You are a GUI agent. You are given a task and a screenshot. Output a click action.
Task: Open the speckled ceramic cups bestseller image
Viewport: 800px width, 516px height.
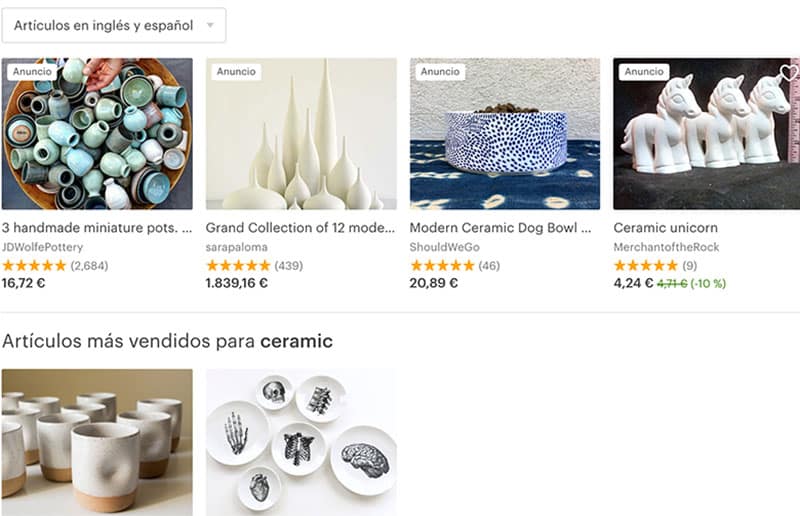click(97, 442)
